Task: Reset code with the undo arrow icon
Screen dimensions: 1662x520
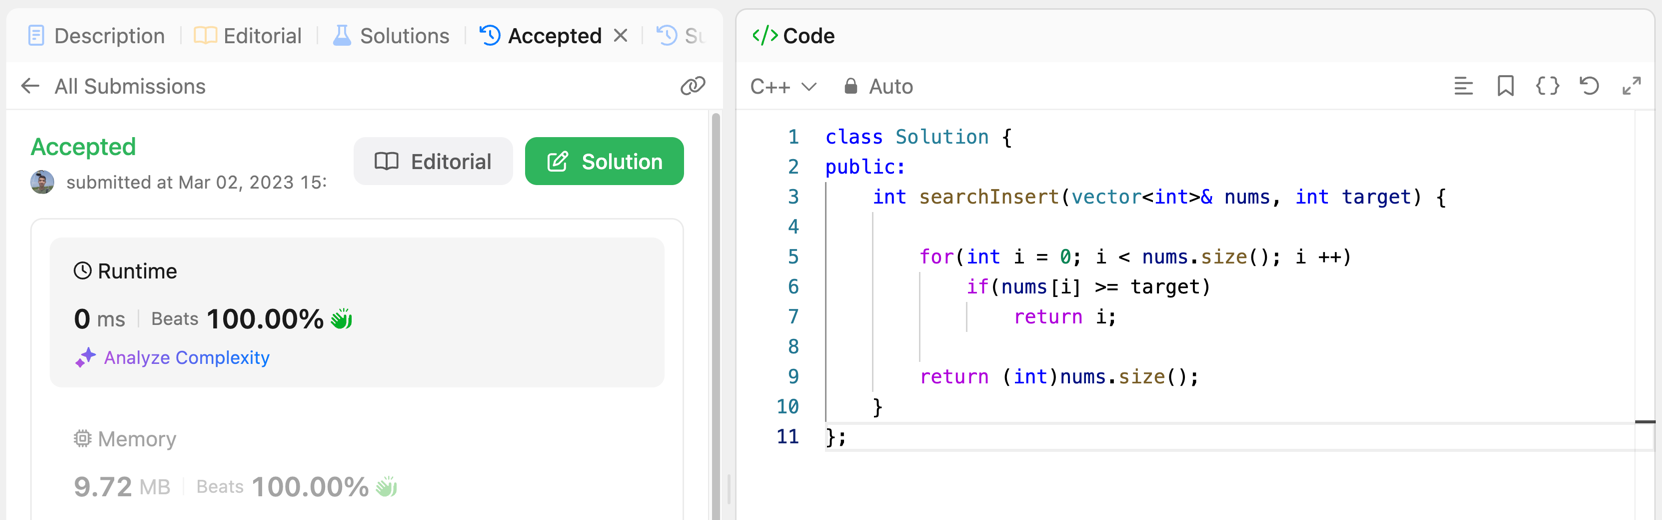Action: coord(1589,86)
